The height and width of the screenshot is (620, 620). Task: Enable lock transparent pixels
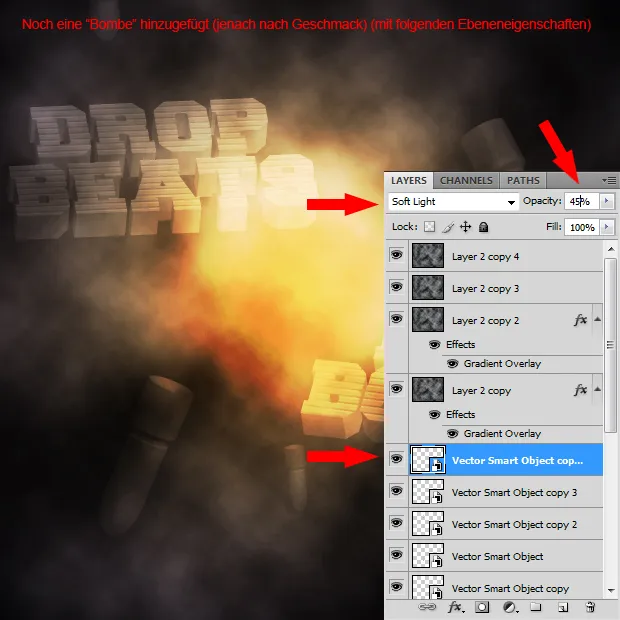[x=430, y=228]
